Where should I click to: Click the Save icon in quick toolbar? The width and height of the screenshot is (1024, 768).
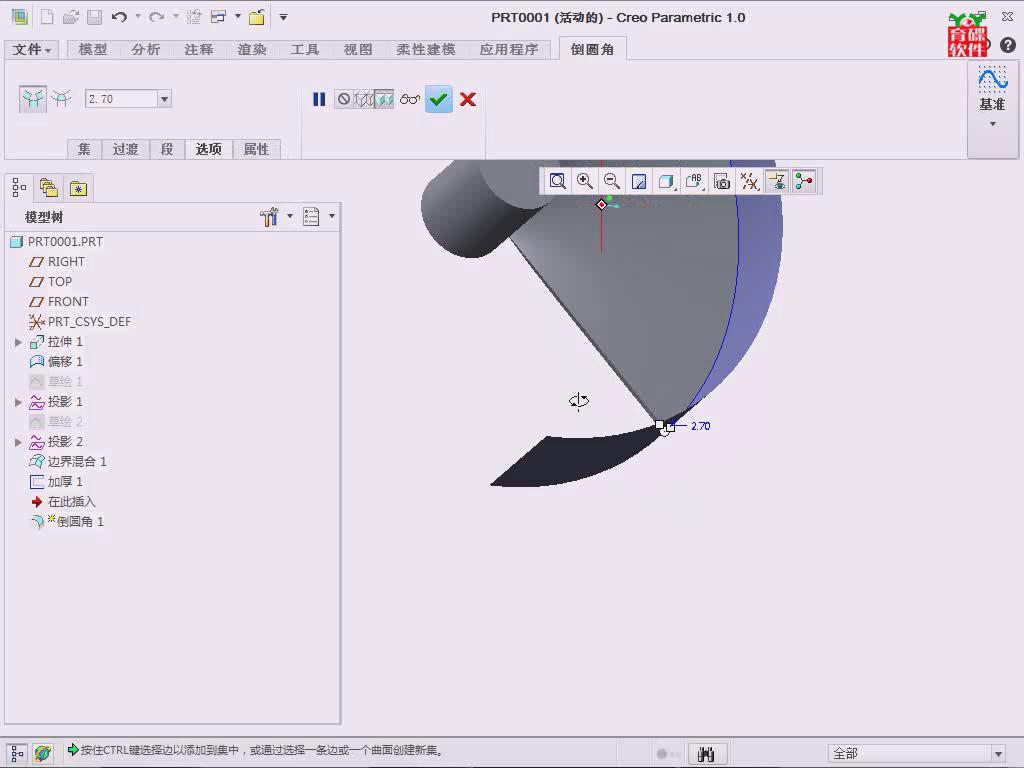click(95, 17)
